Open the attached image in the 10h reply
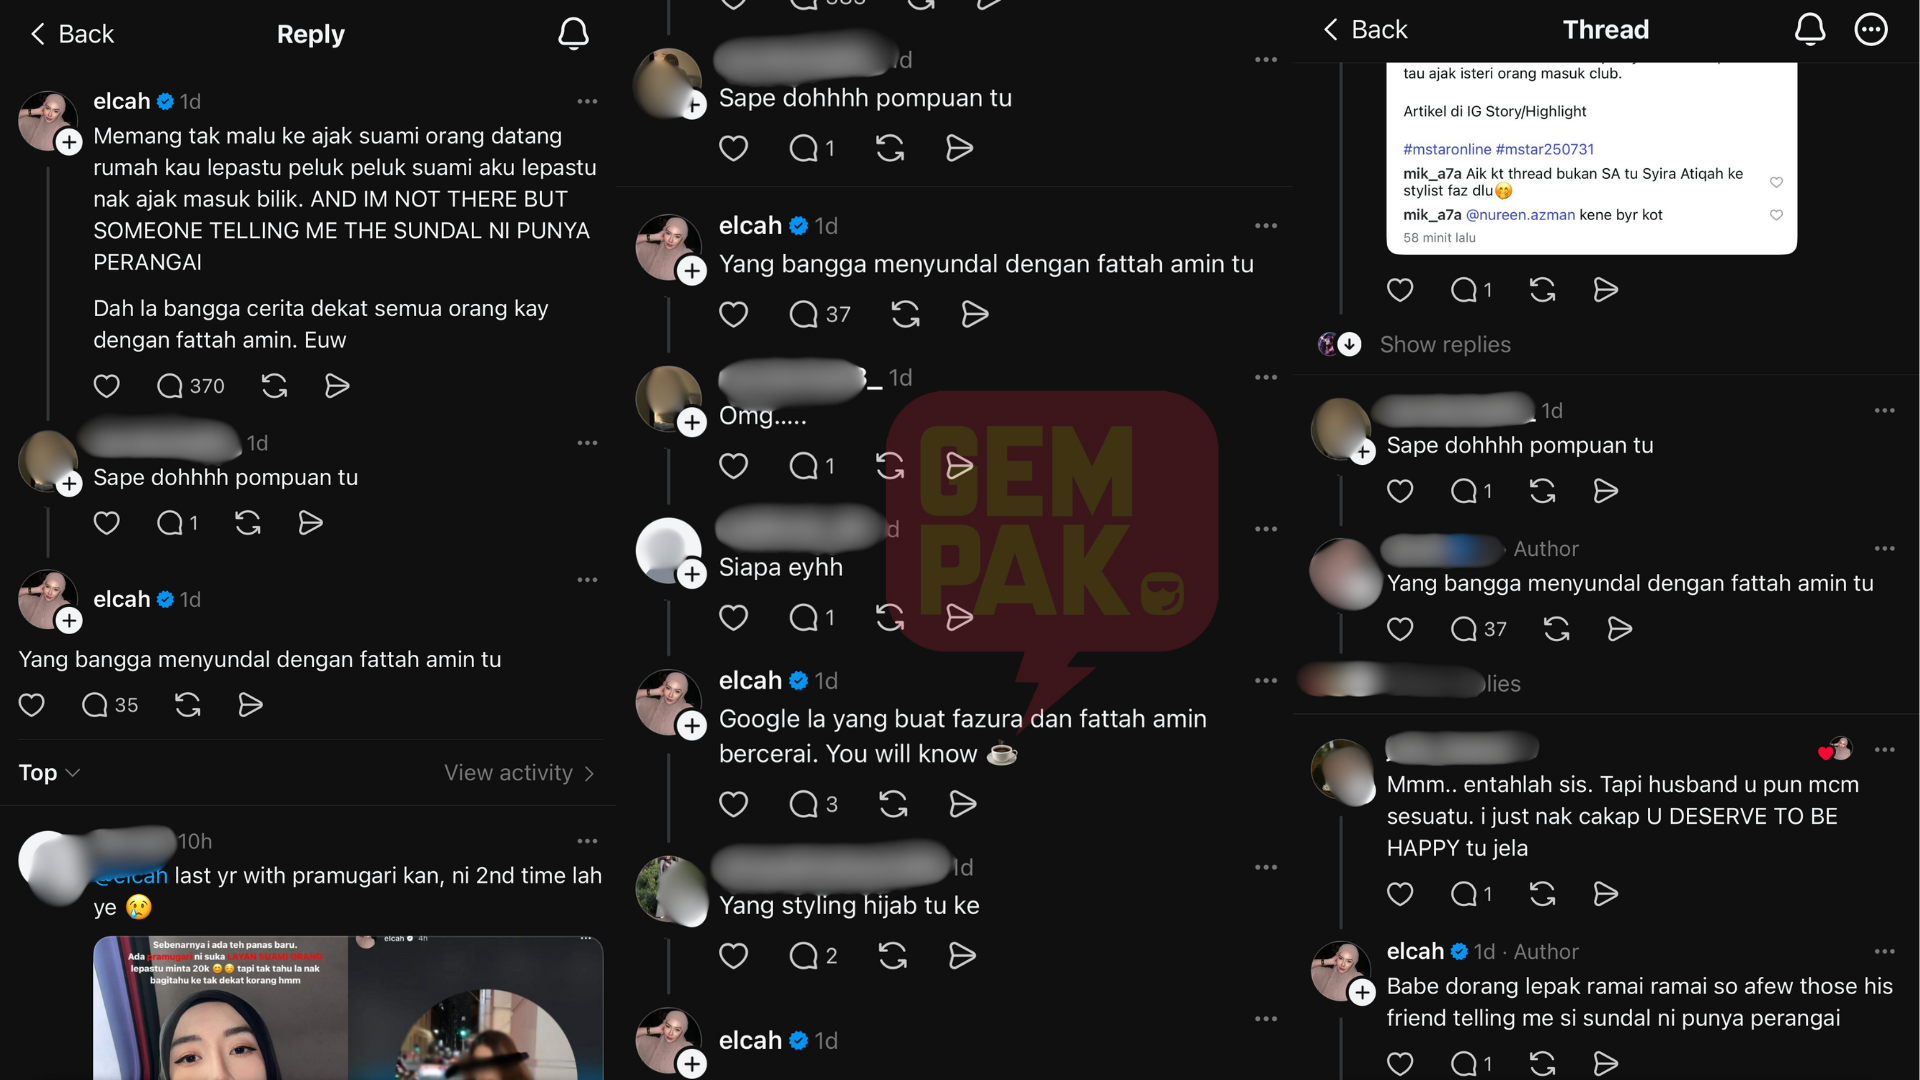 [348, 1008]
